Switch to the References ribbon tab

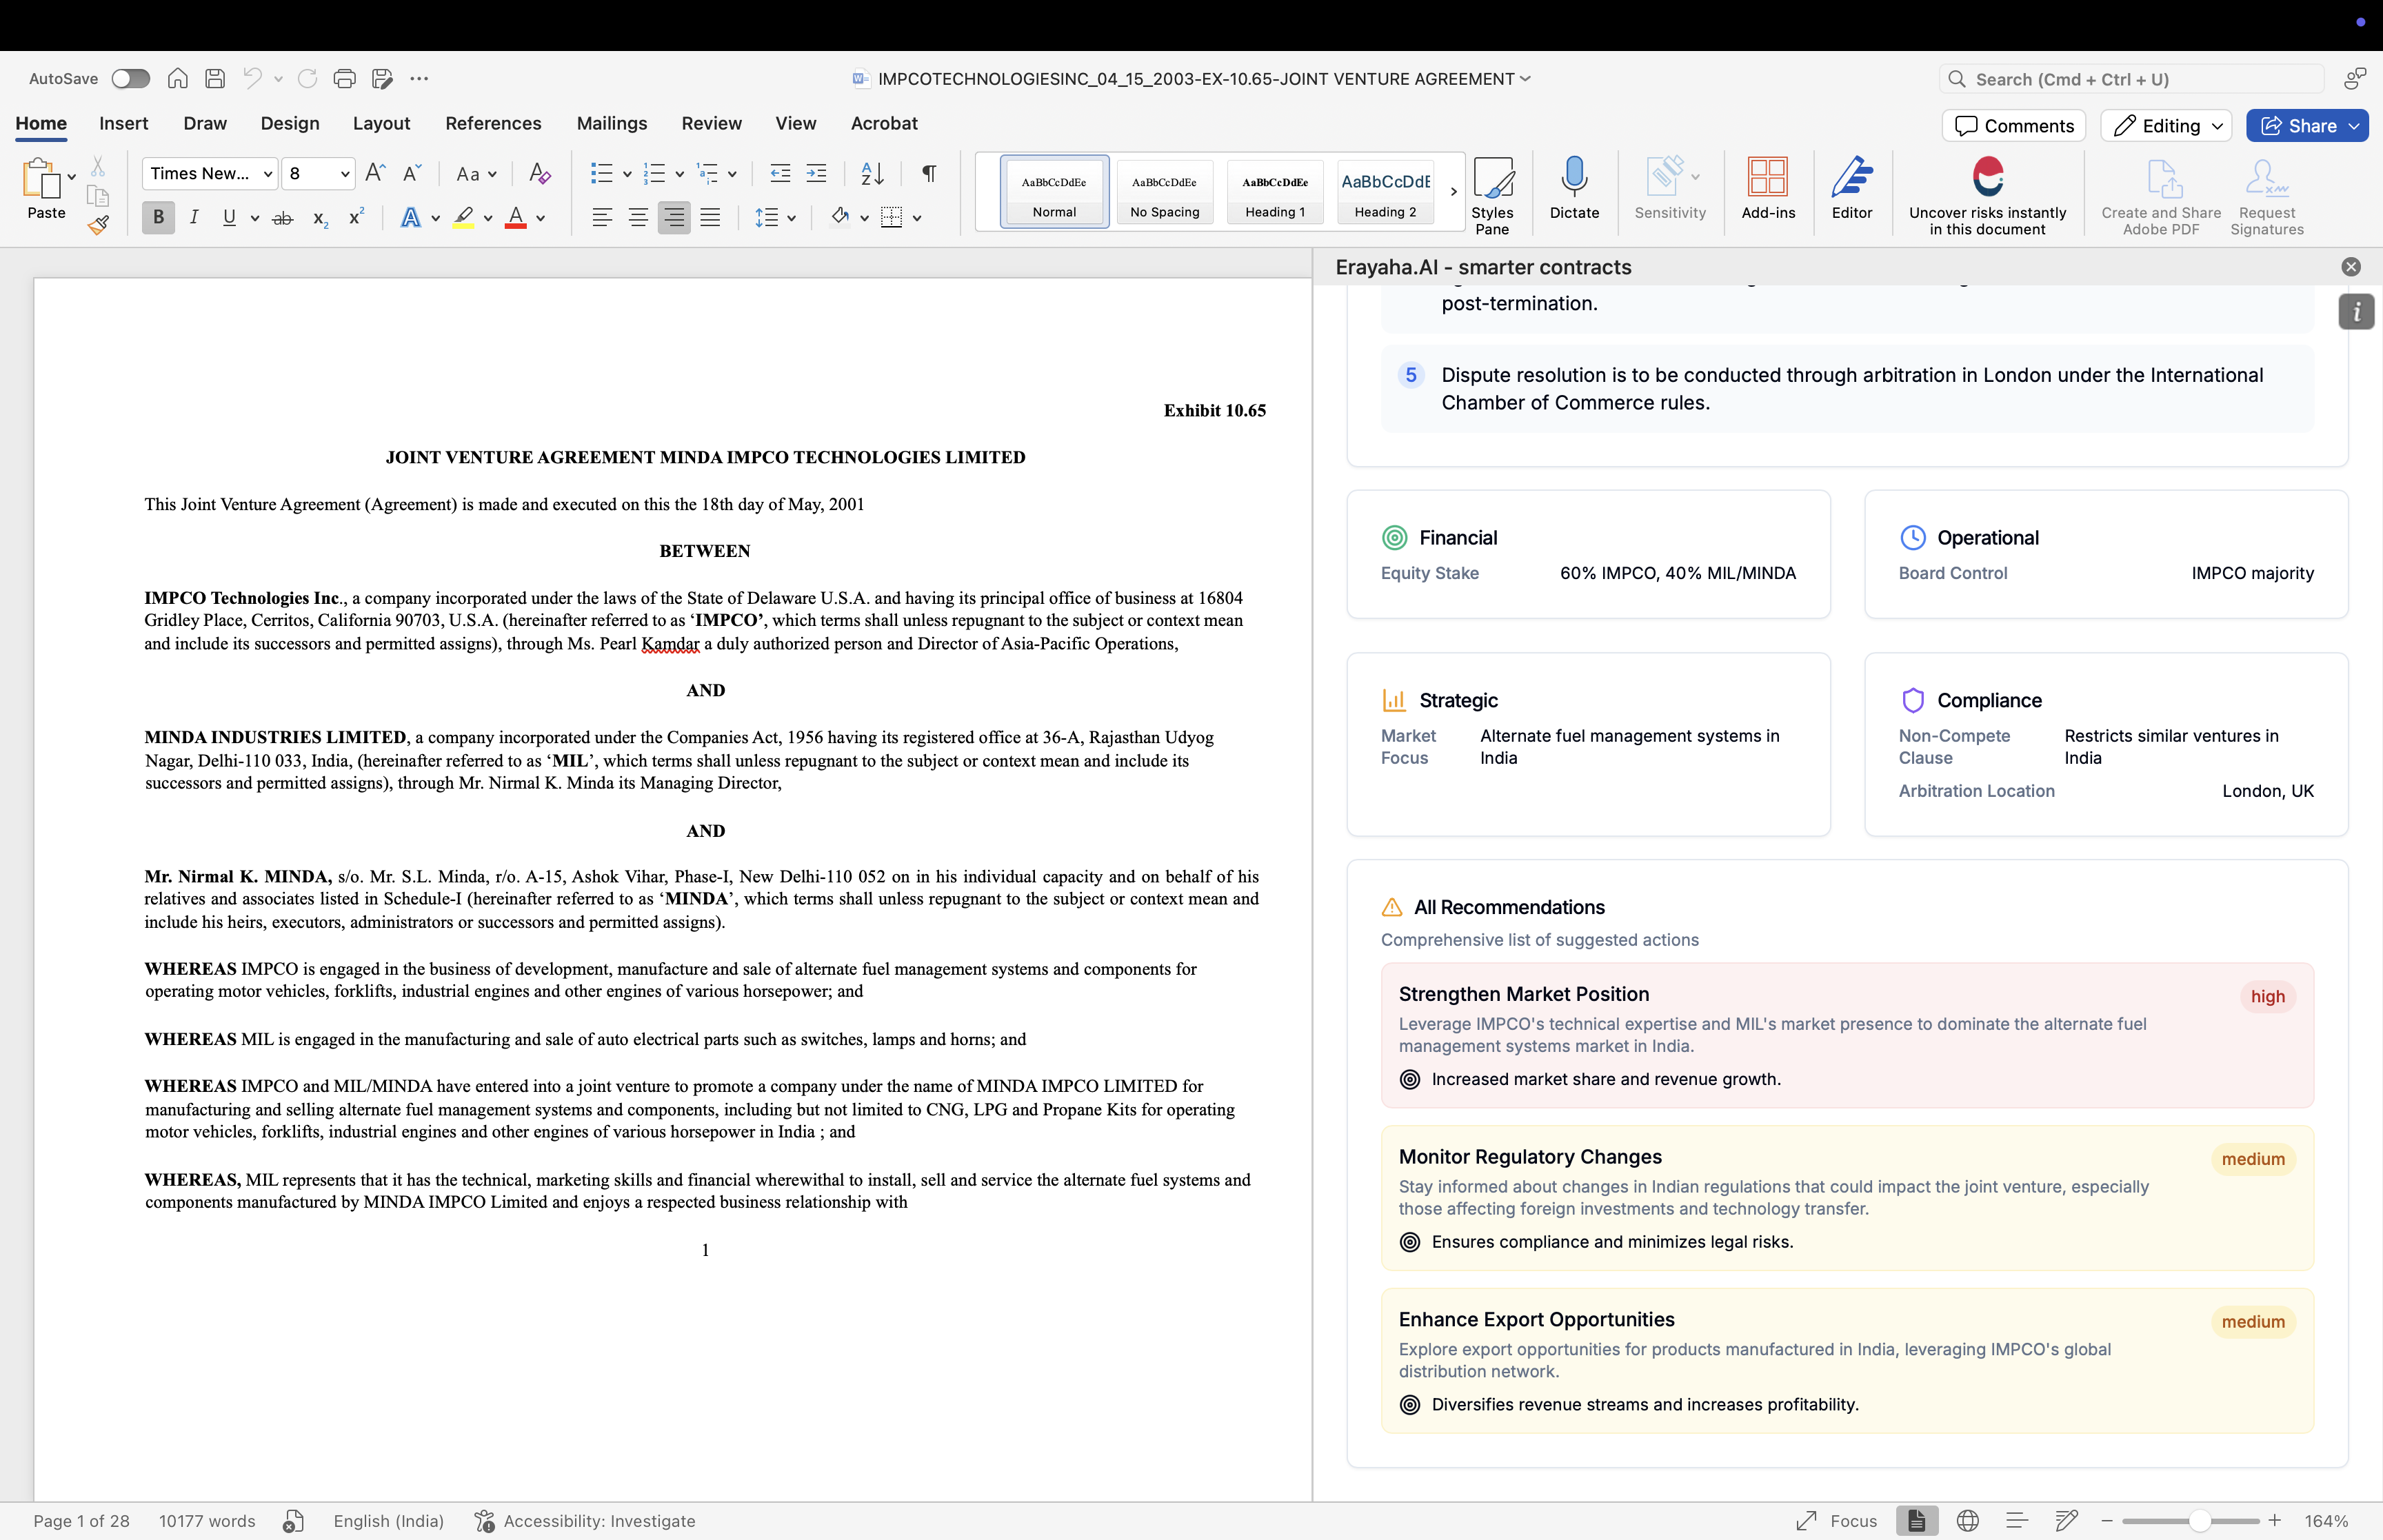493,123
